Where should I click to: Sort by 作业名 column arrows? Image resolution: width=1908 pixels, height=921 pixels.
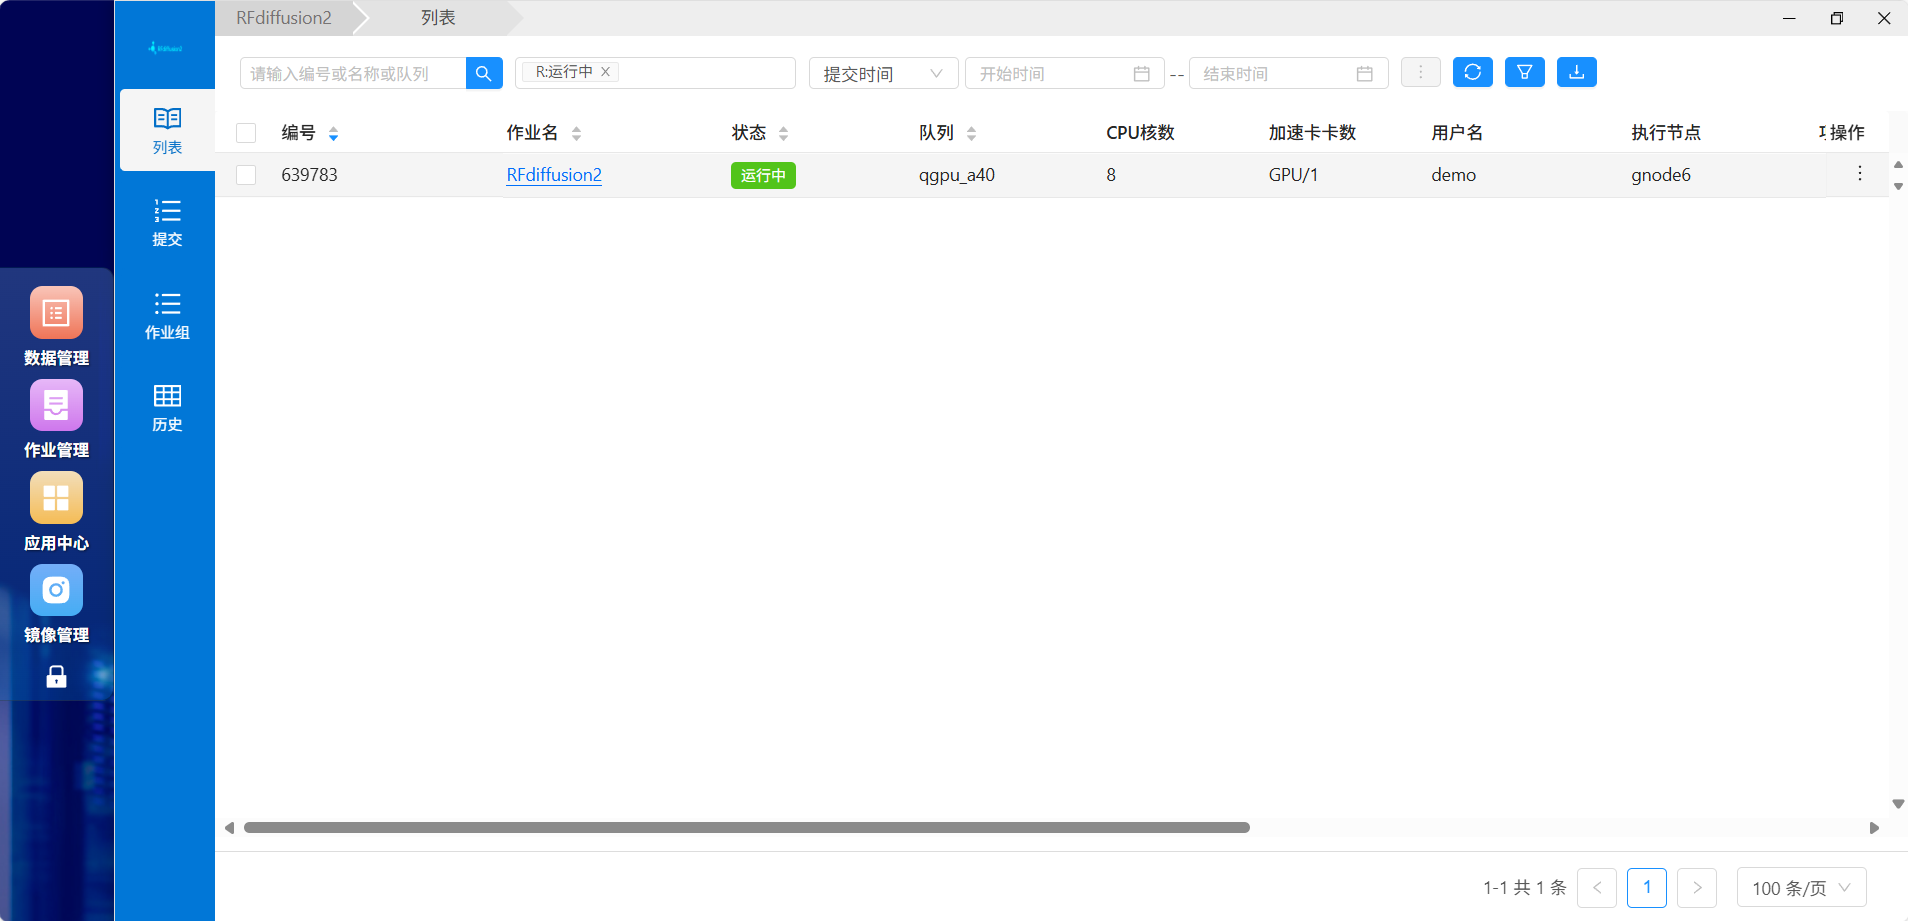pos(576,133)
